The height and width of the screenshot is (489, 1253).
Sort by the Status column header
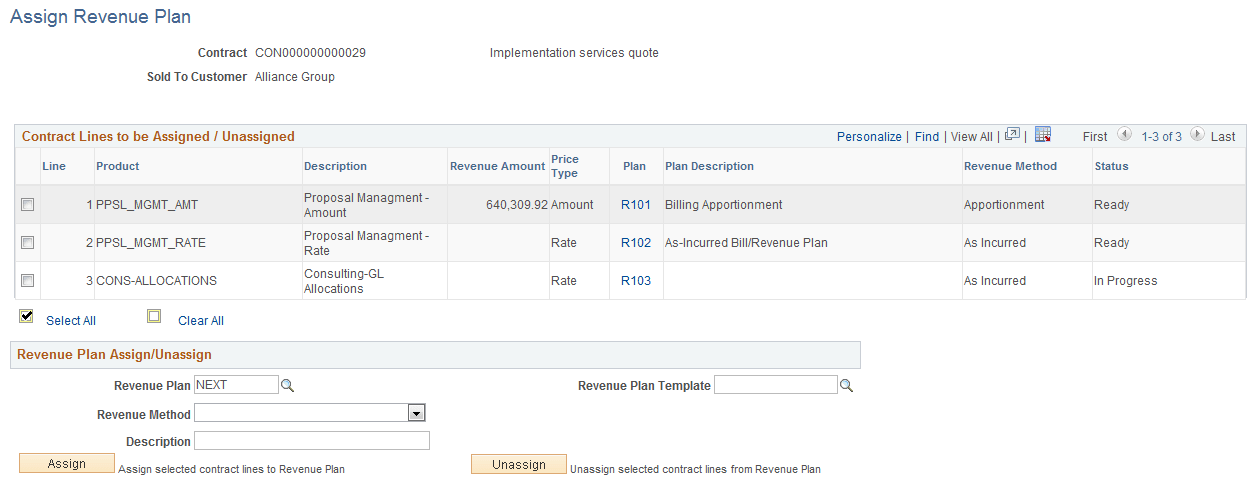[1111, 166]
